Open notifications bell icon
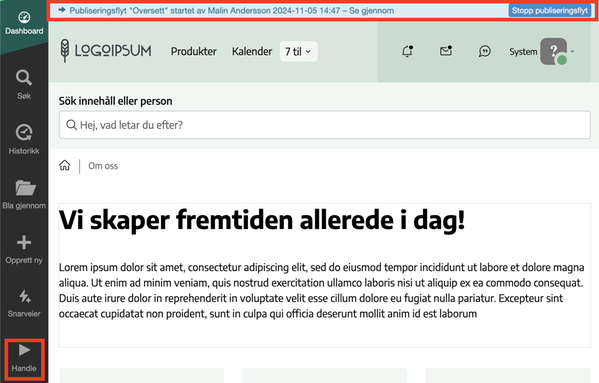 point(408,51)
